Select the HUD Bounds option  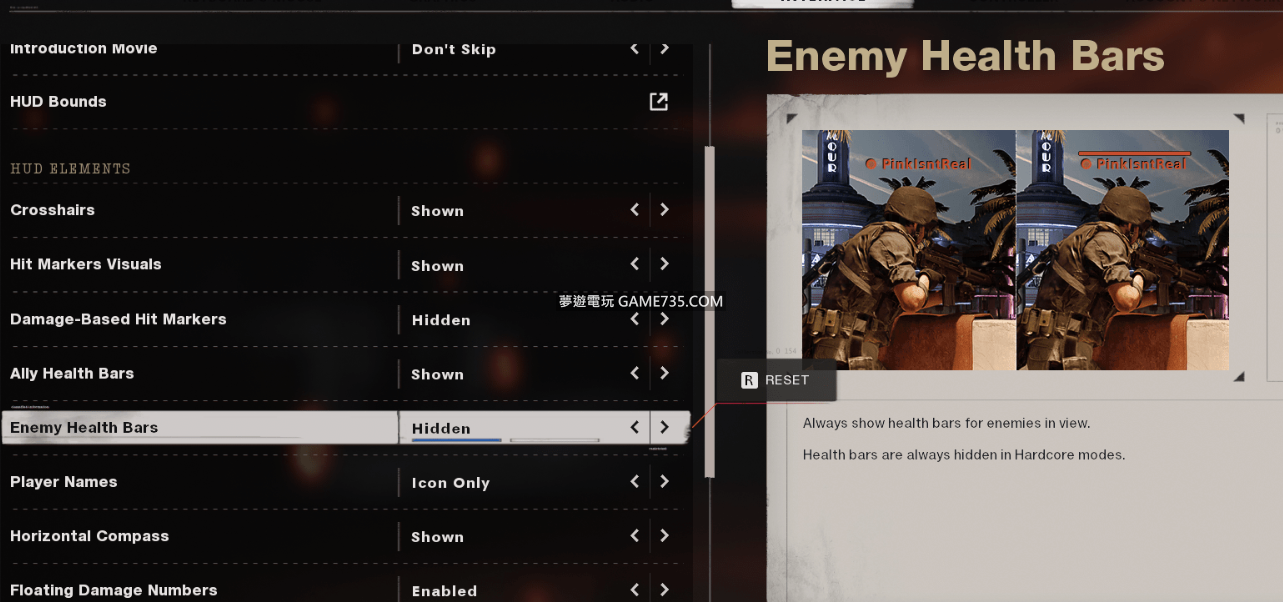click(x=345, y=101)
